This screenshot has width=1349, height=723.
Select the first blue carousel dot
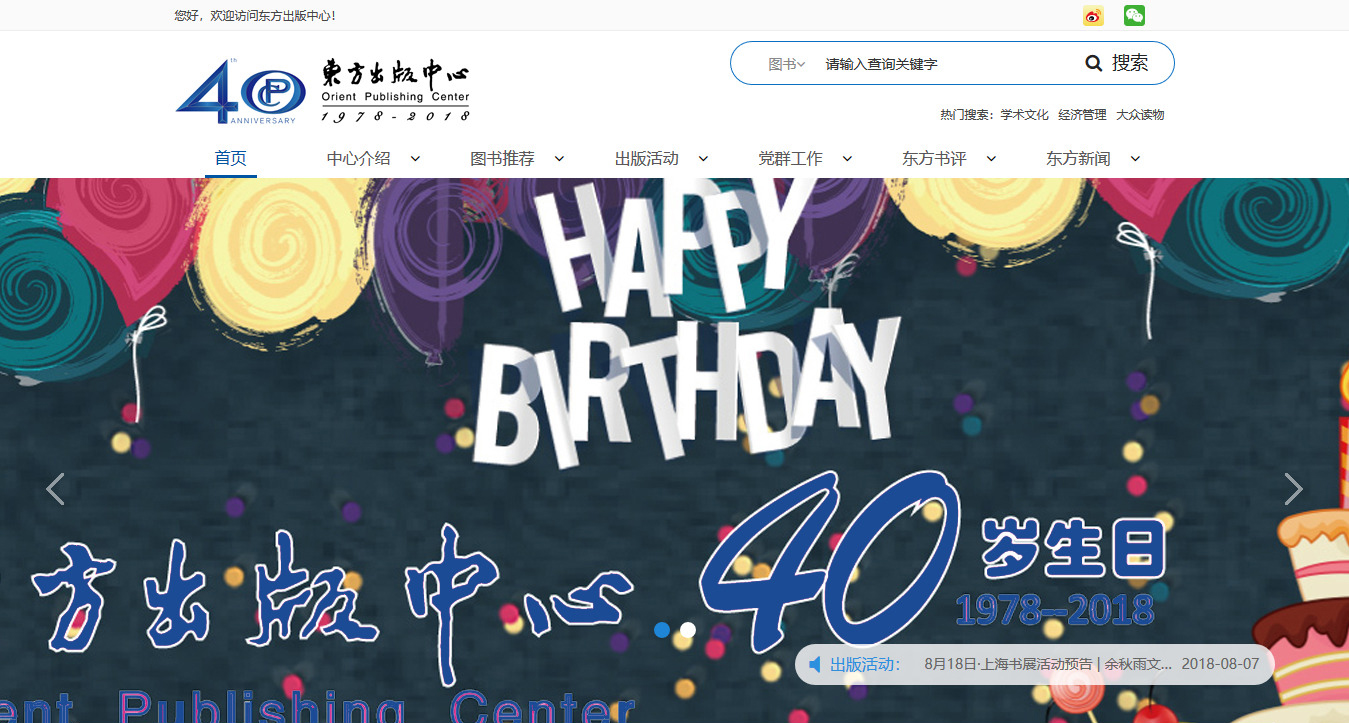(661, 630)
